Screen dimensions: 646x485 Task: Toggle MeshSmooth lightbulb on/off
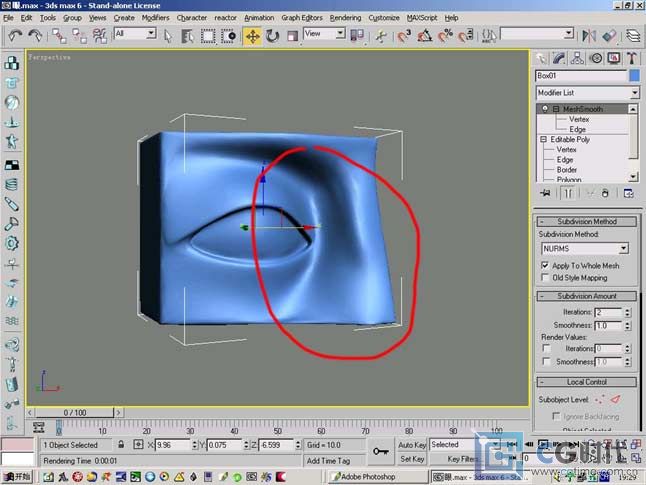coord(545,109)
